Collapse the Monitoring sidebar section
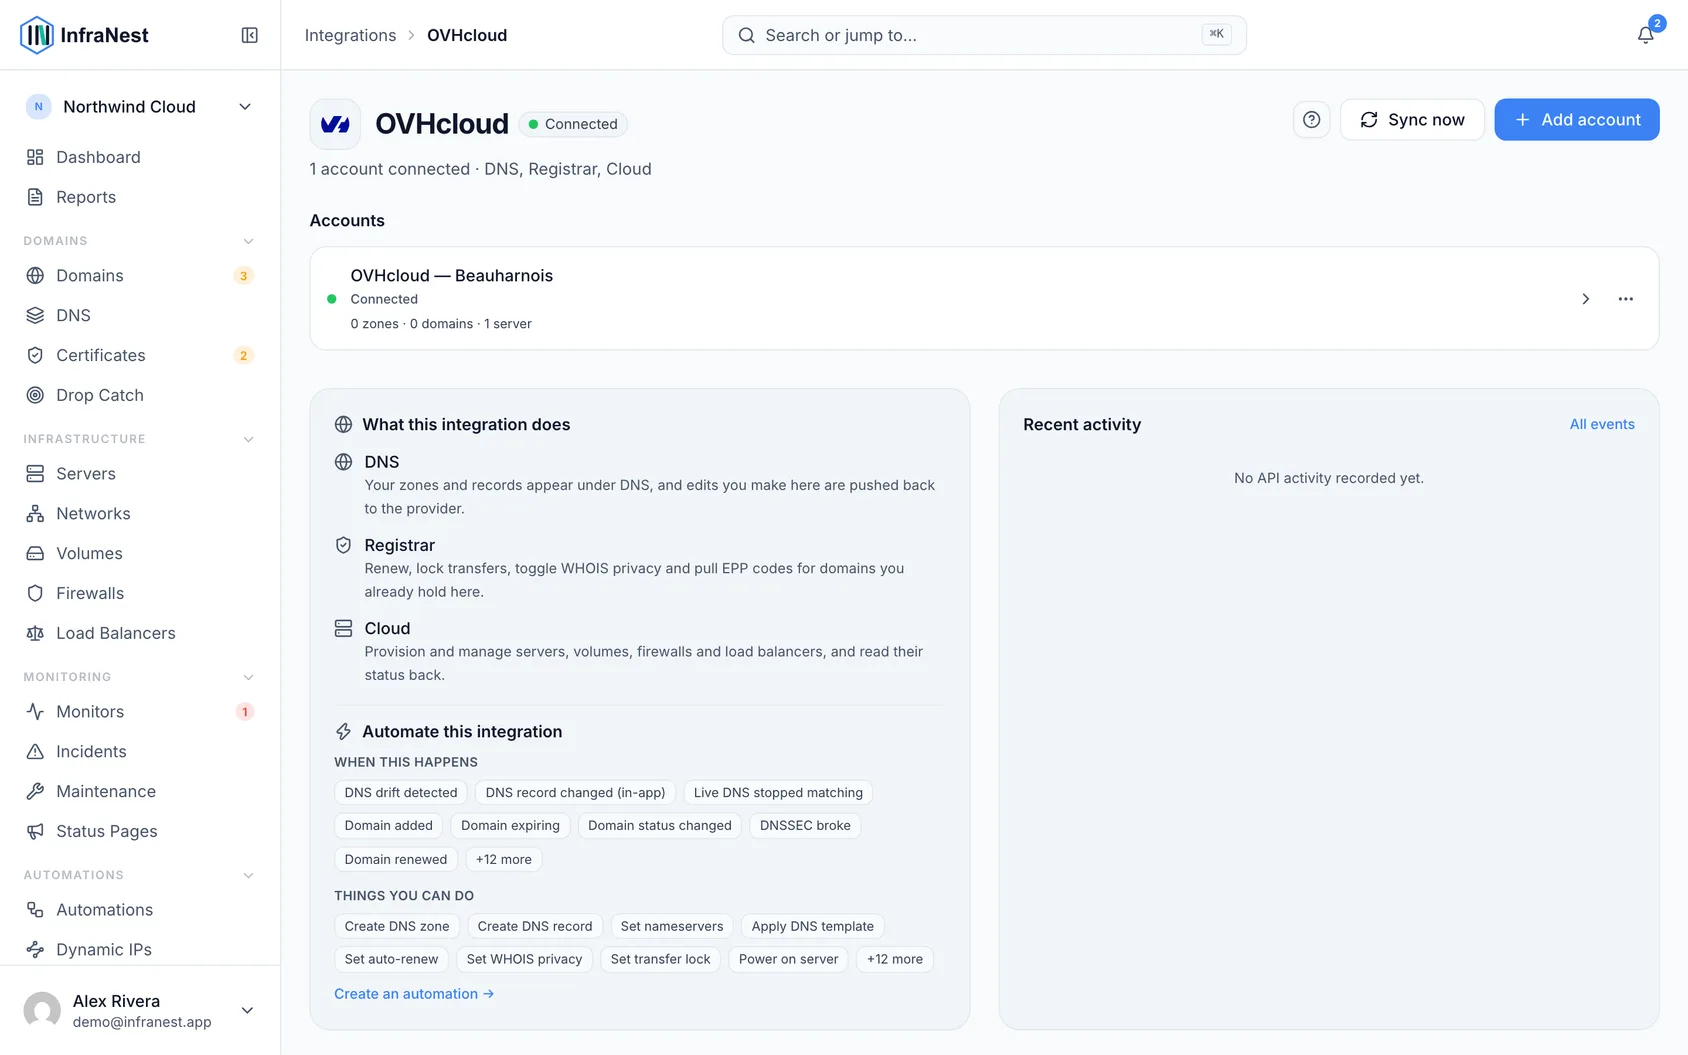 (249, 677)
